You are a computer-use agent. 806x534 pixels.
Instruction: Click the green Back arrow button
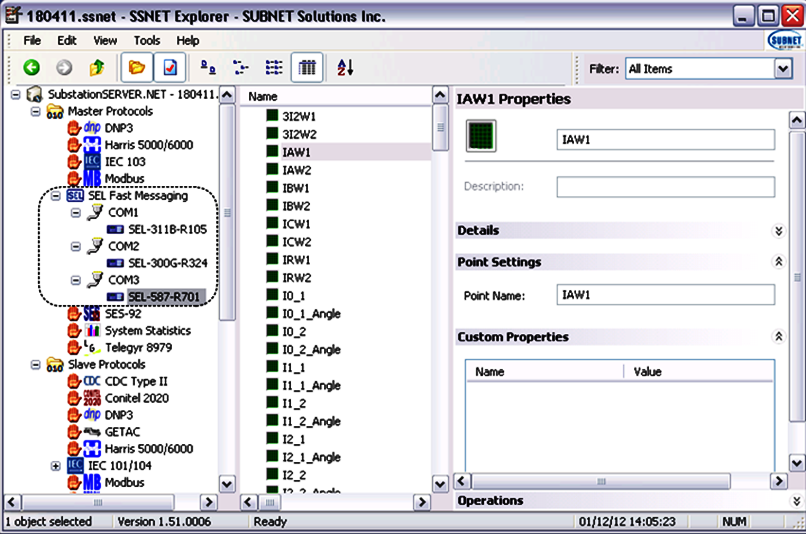coord(32,67)
